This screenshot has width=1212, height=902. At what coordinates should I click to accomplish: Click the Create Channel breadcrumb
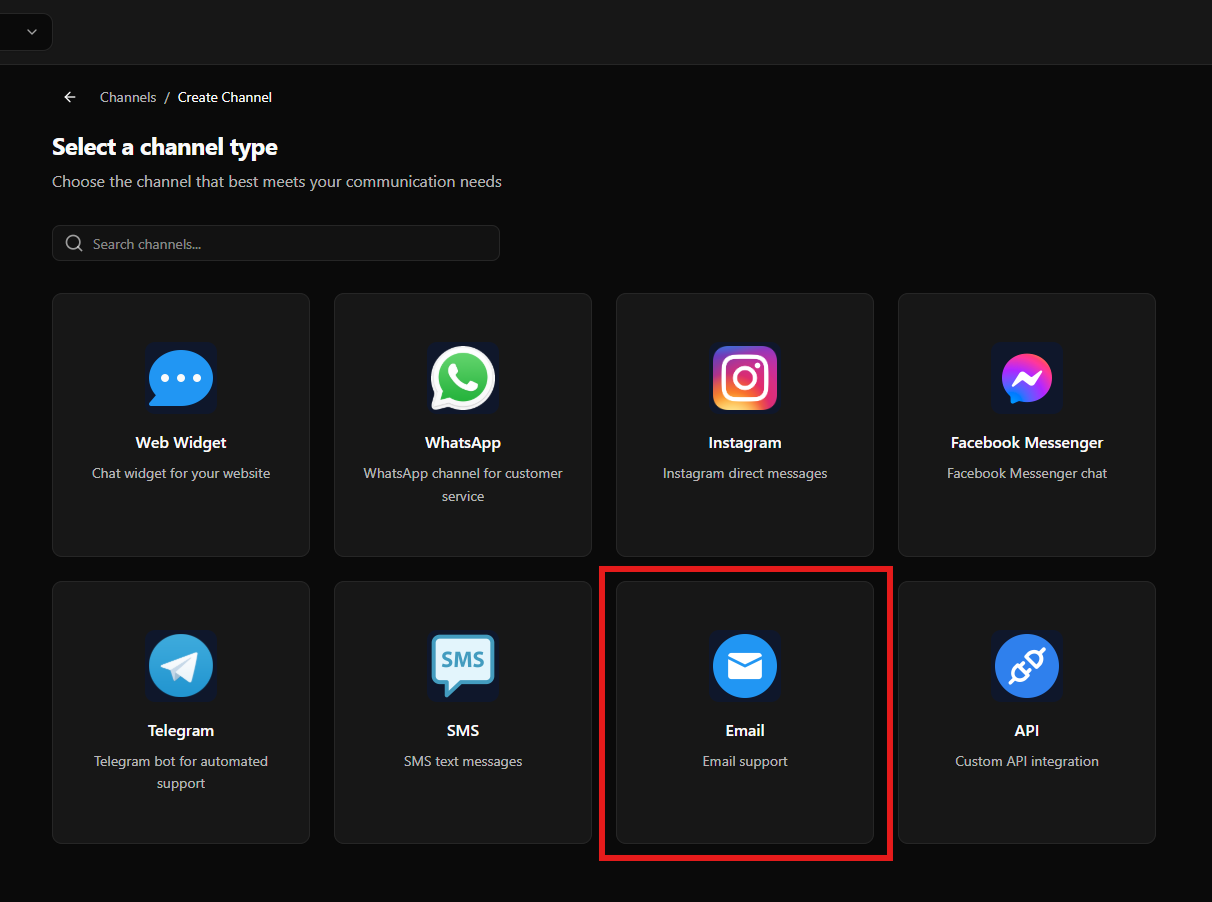click(x=225, y=97)
